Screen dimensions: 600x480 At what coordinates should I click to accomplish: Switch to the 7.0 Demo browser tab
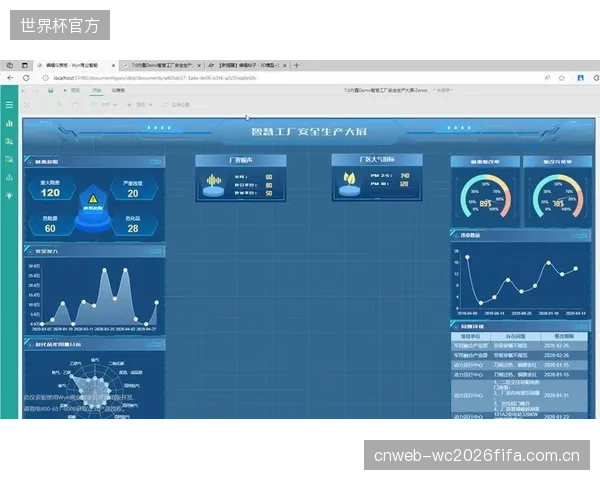pos(162,65)
